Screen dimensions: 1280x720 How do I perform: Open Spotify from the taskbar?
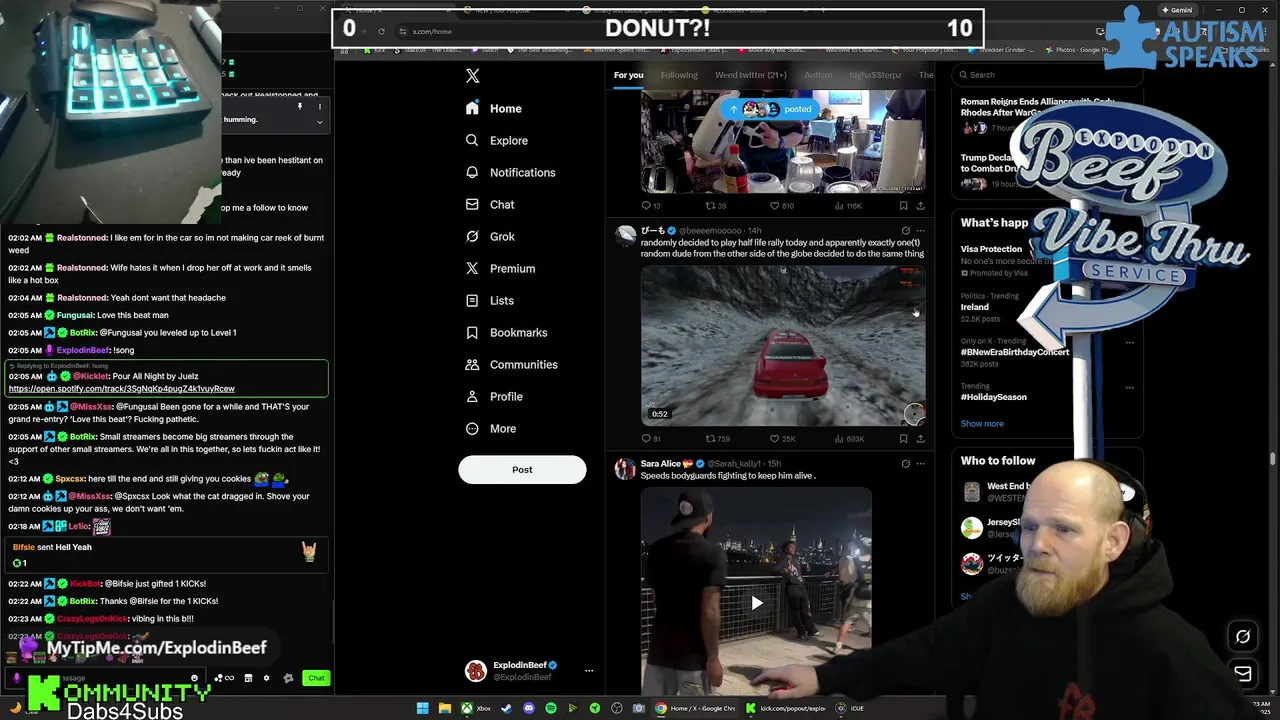(x=551, y=708)
